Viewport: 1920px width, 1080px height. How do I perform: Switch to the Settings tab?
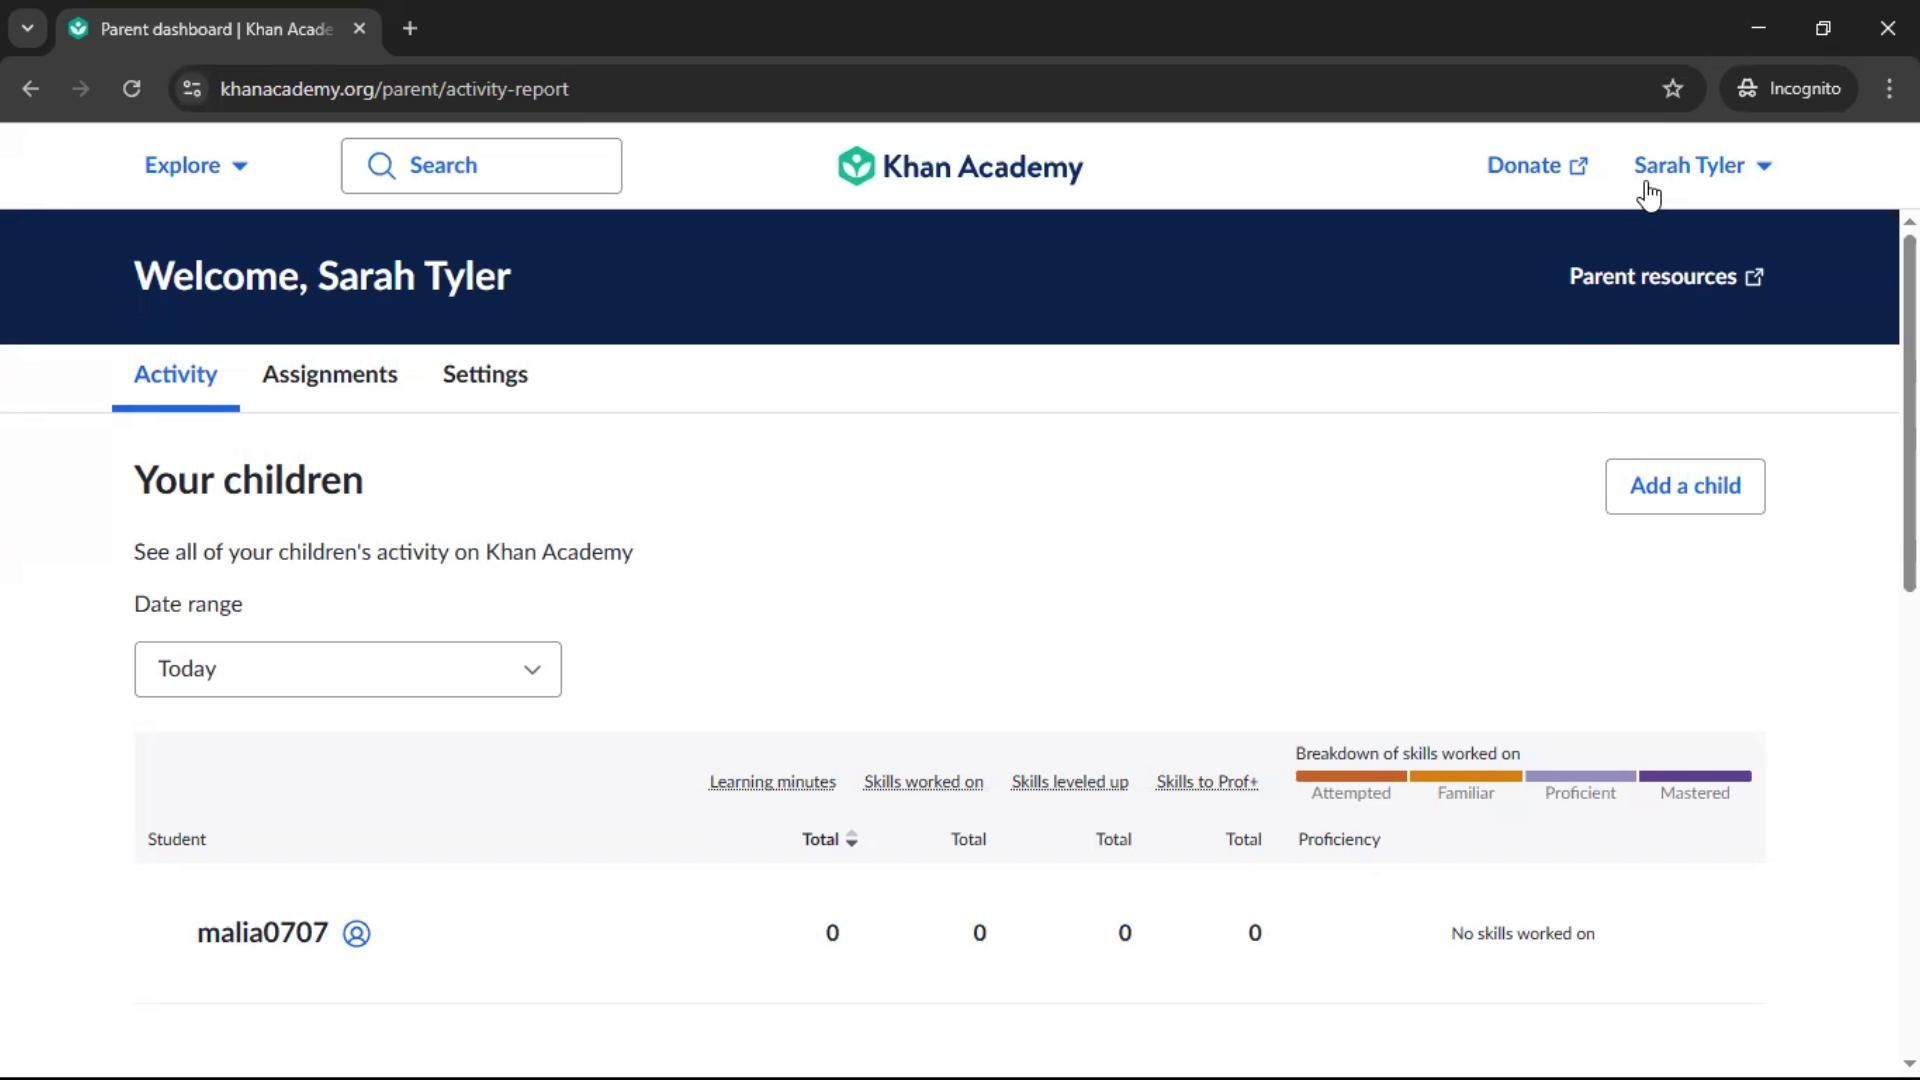tap(485, 374)
